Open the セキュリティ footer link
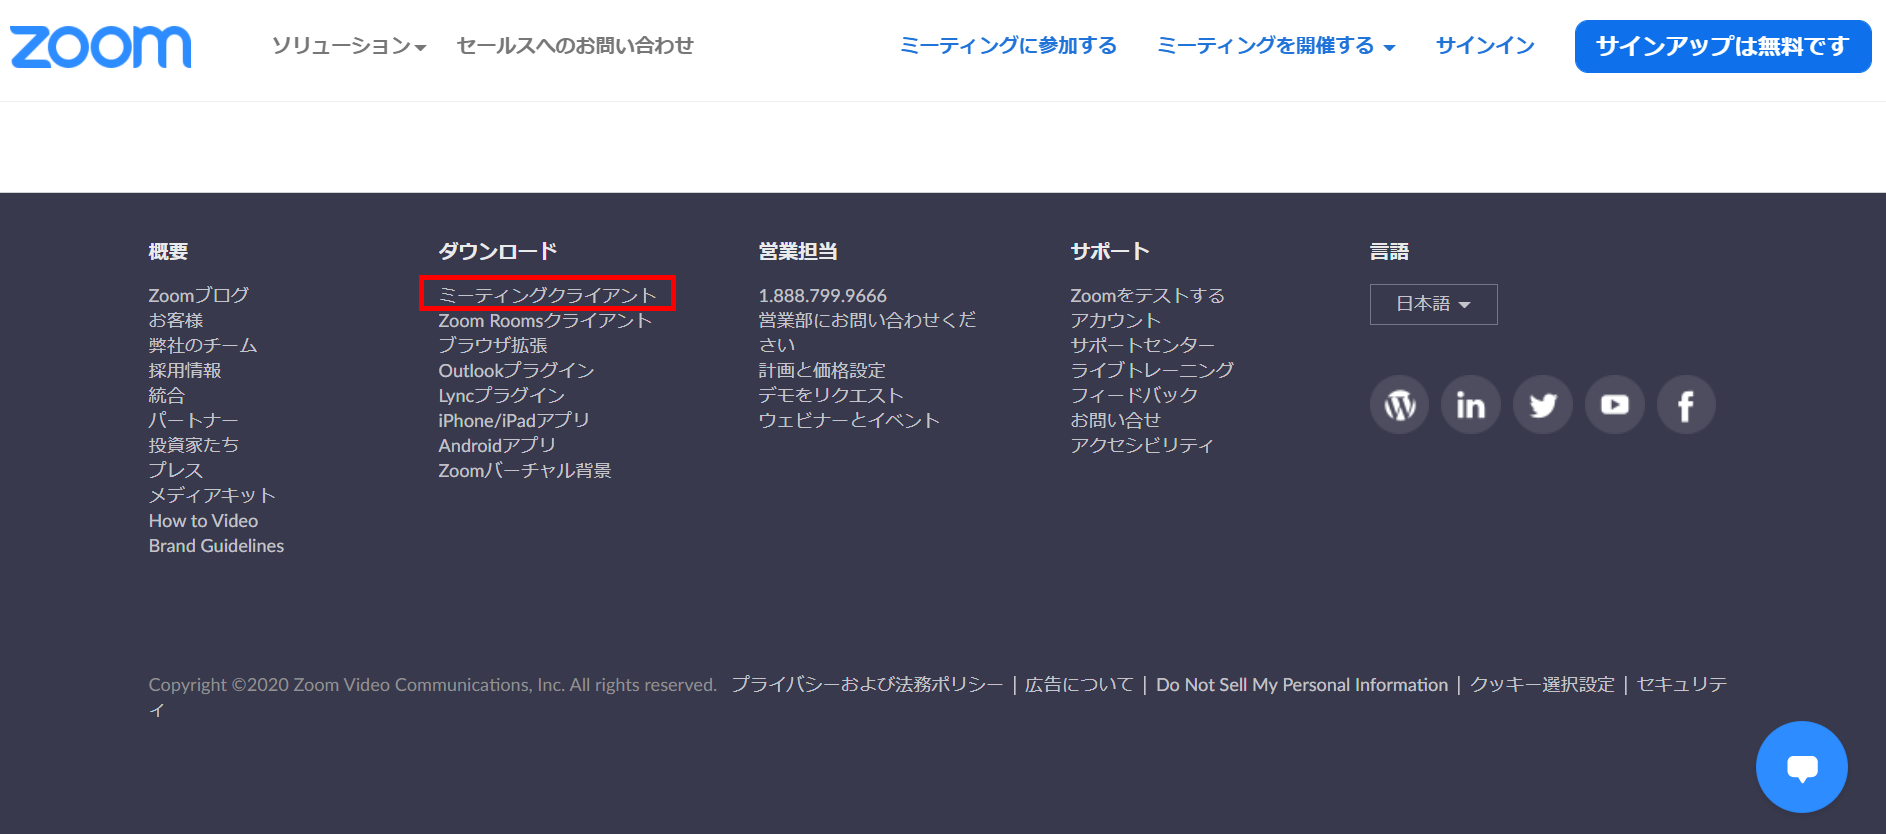Viewport: 1886px width, 834px height. point(1682,684)
